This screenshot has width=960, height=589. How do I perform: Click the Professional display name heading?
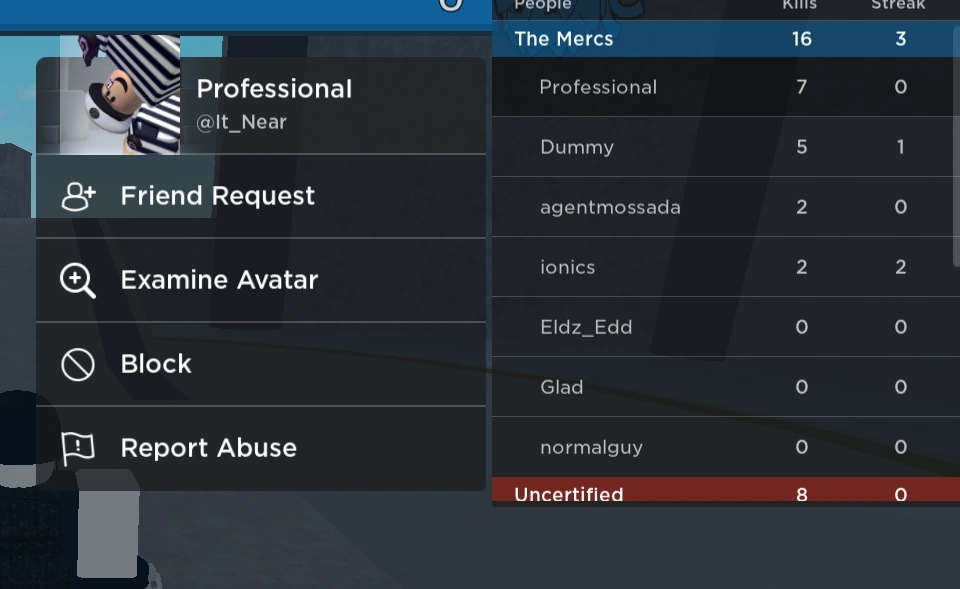274,89
